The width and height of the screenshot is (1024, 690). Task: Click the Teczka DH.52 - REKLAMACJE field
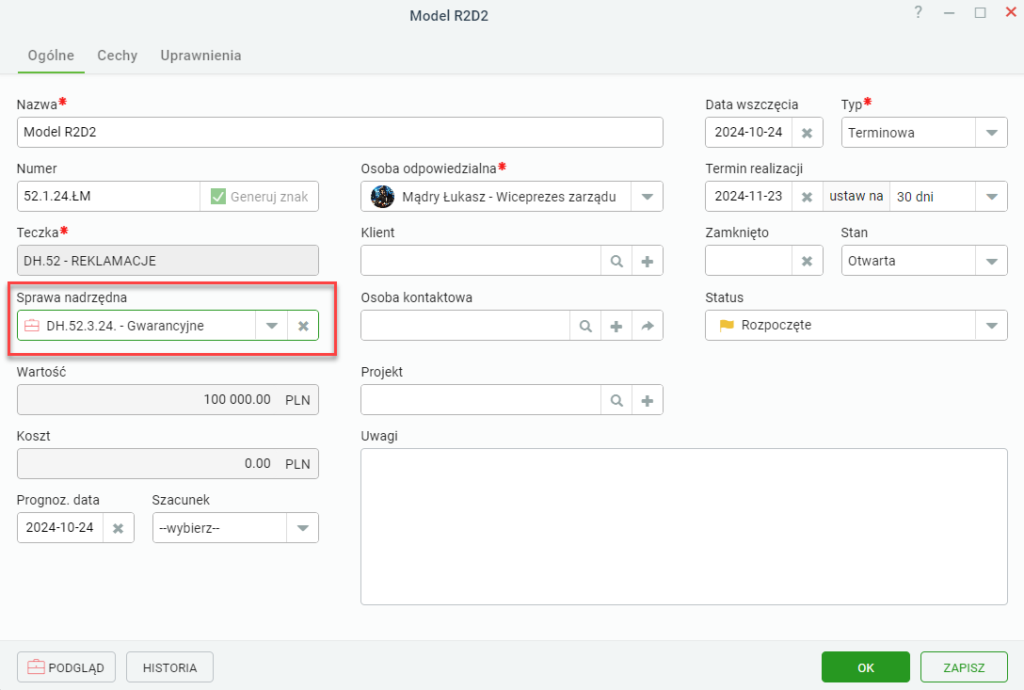click(x=168, y=261)
